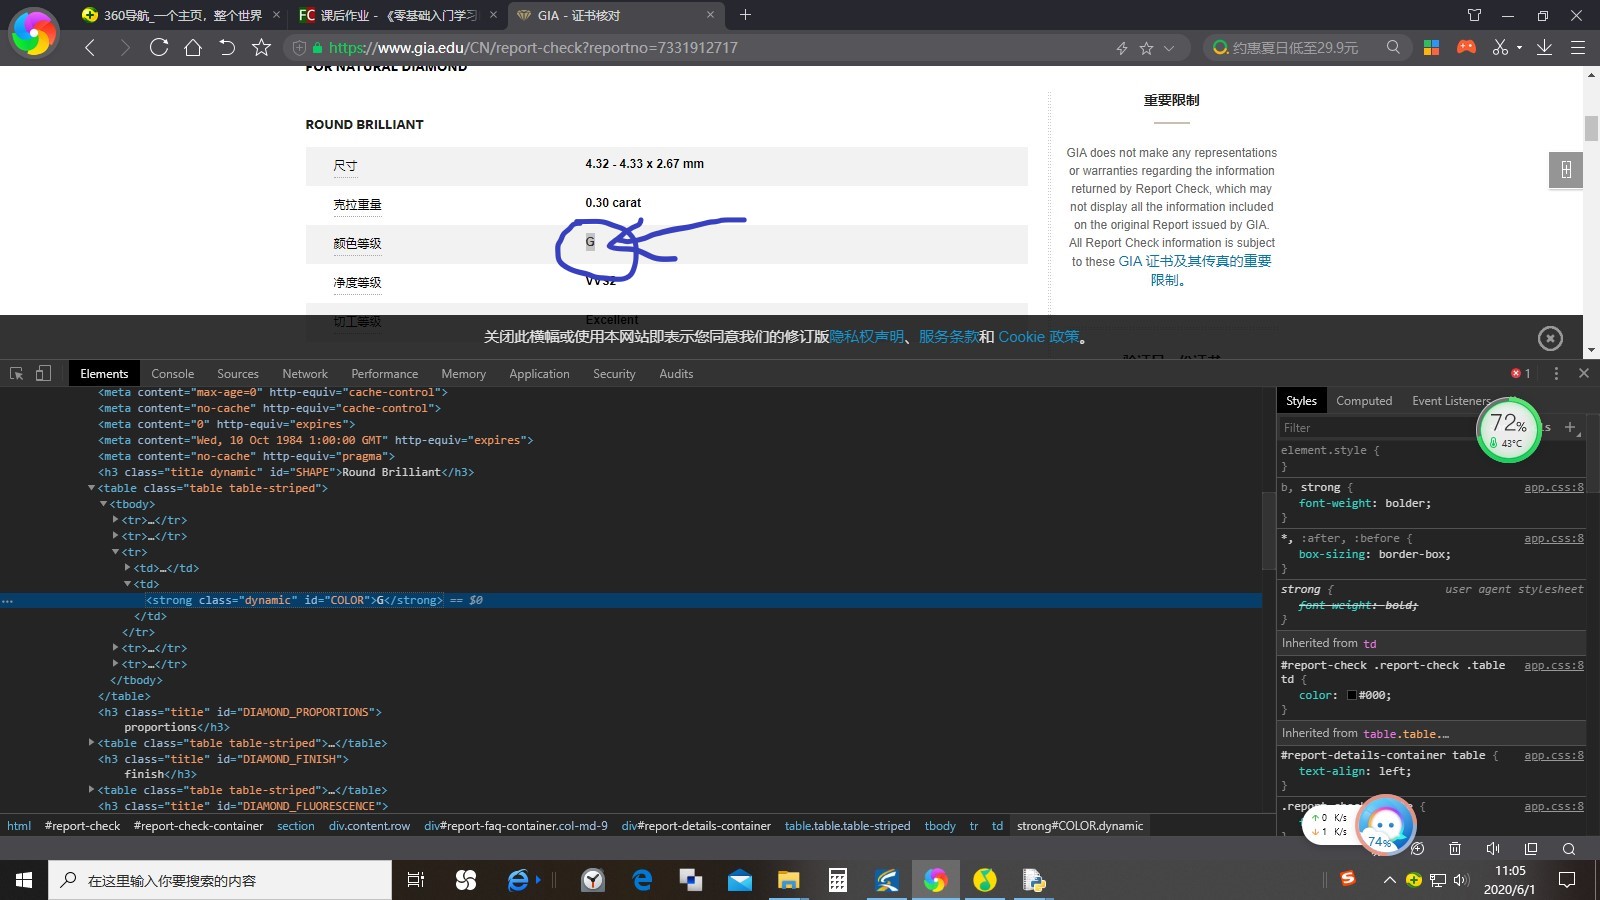Open the red game controller icon
The height and width of the screenshot is (900, 1600).
coord(1466,47)
